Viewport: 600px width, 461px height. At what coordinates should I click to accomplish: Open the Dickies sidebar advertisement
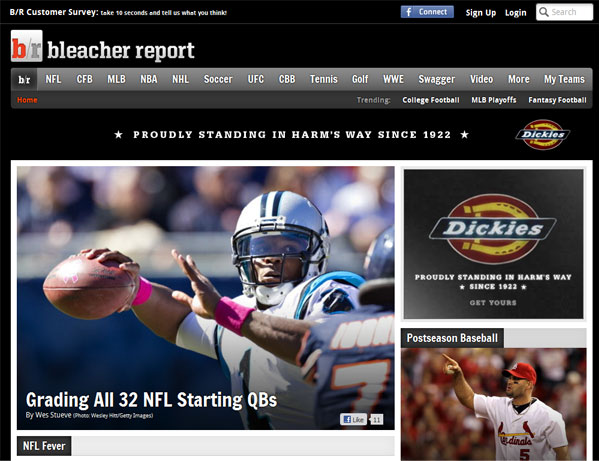[x=493, y=243]
